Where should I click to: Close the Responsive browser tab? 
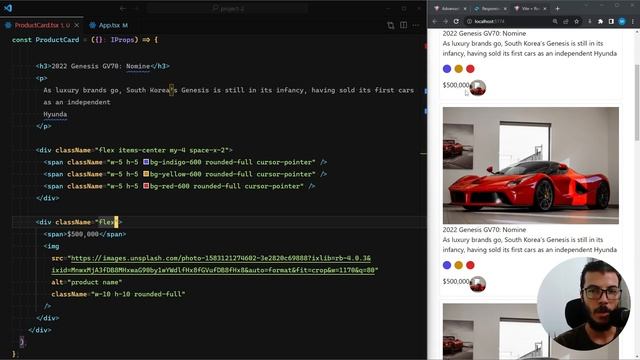tap(505, 9)
